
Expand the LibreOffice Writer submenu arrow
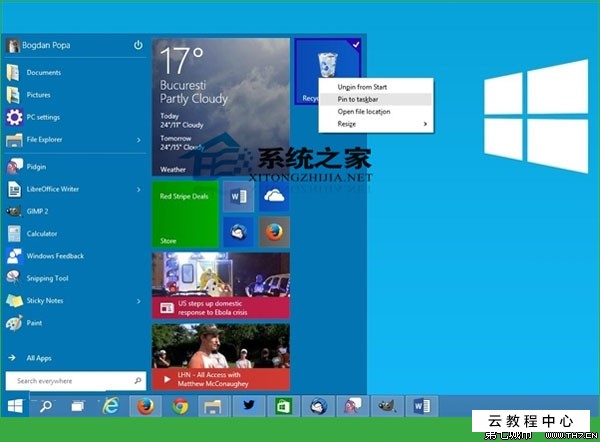click(x=138, y=189)
